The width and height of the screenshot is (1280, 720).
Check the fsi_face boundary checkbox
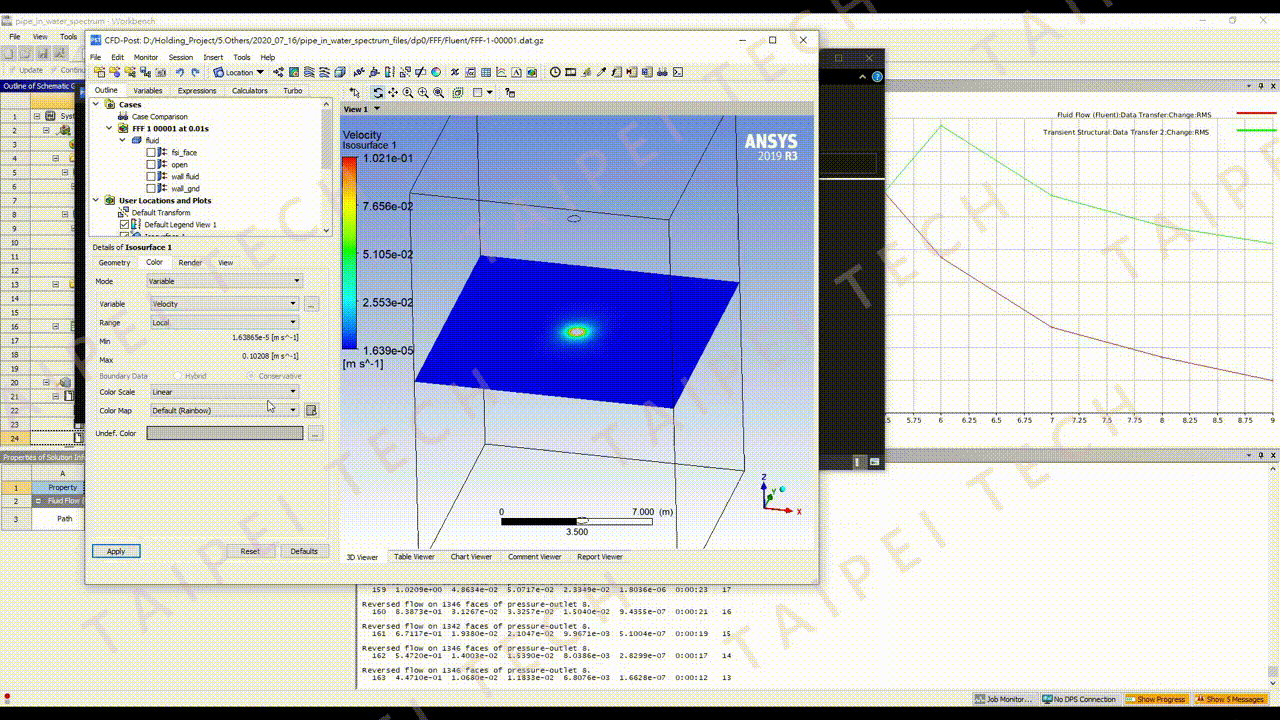pos(151,153)
